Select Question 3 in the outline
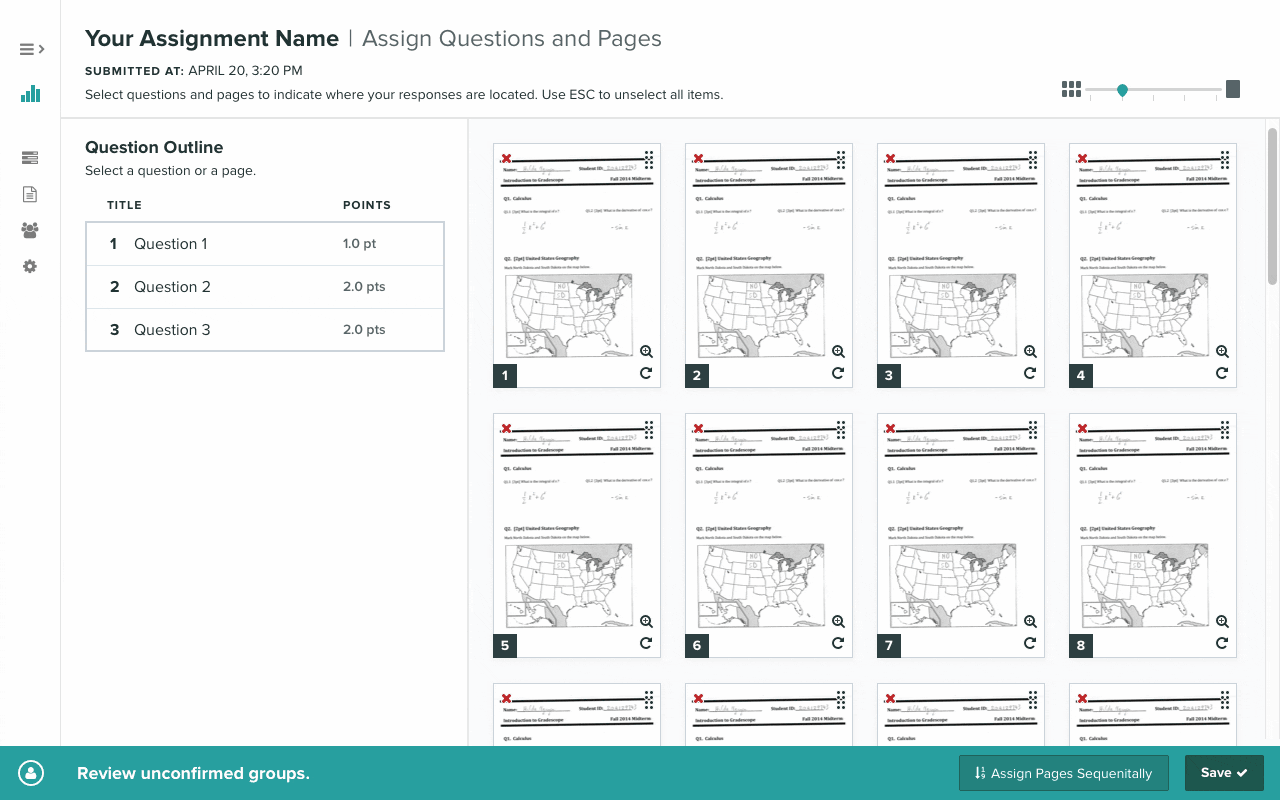 coord(265,330)
